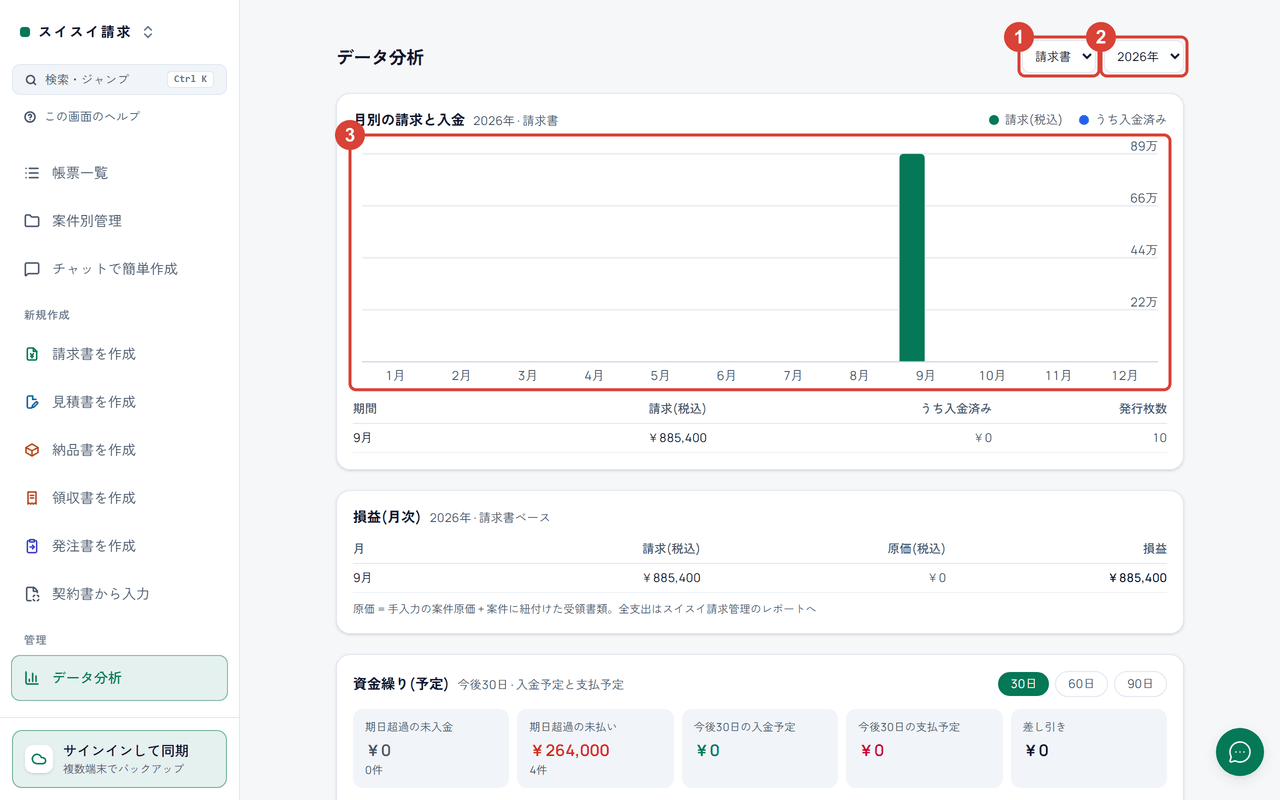1280x800 pixels.
Task: Click the cloud sync icon
Action: click(39, 759)
